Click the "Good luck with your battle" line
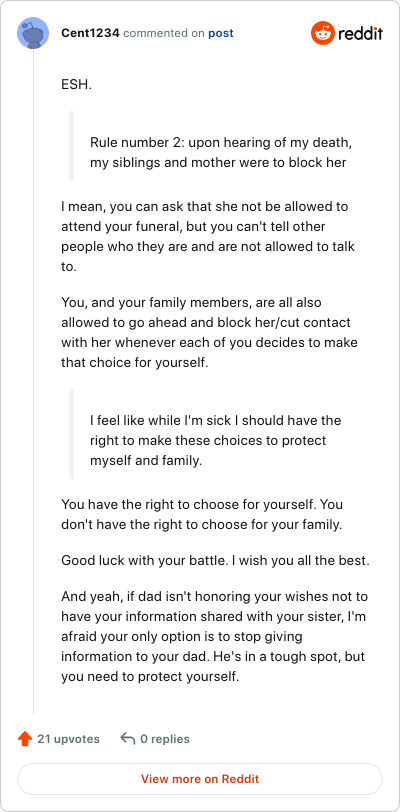The width and height of the screenshot is (400, 812). coord(215,560)
